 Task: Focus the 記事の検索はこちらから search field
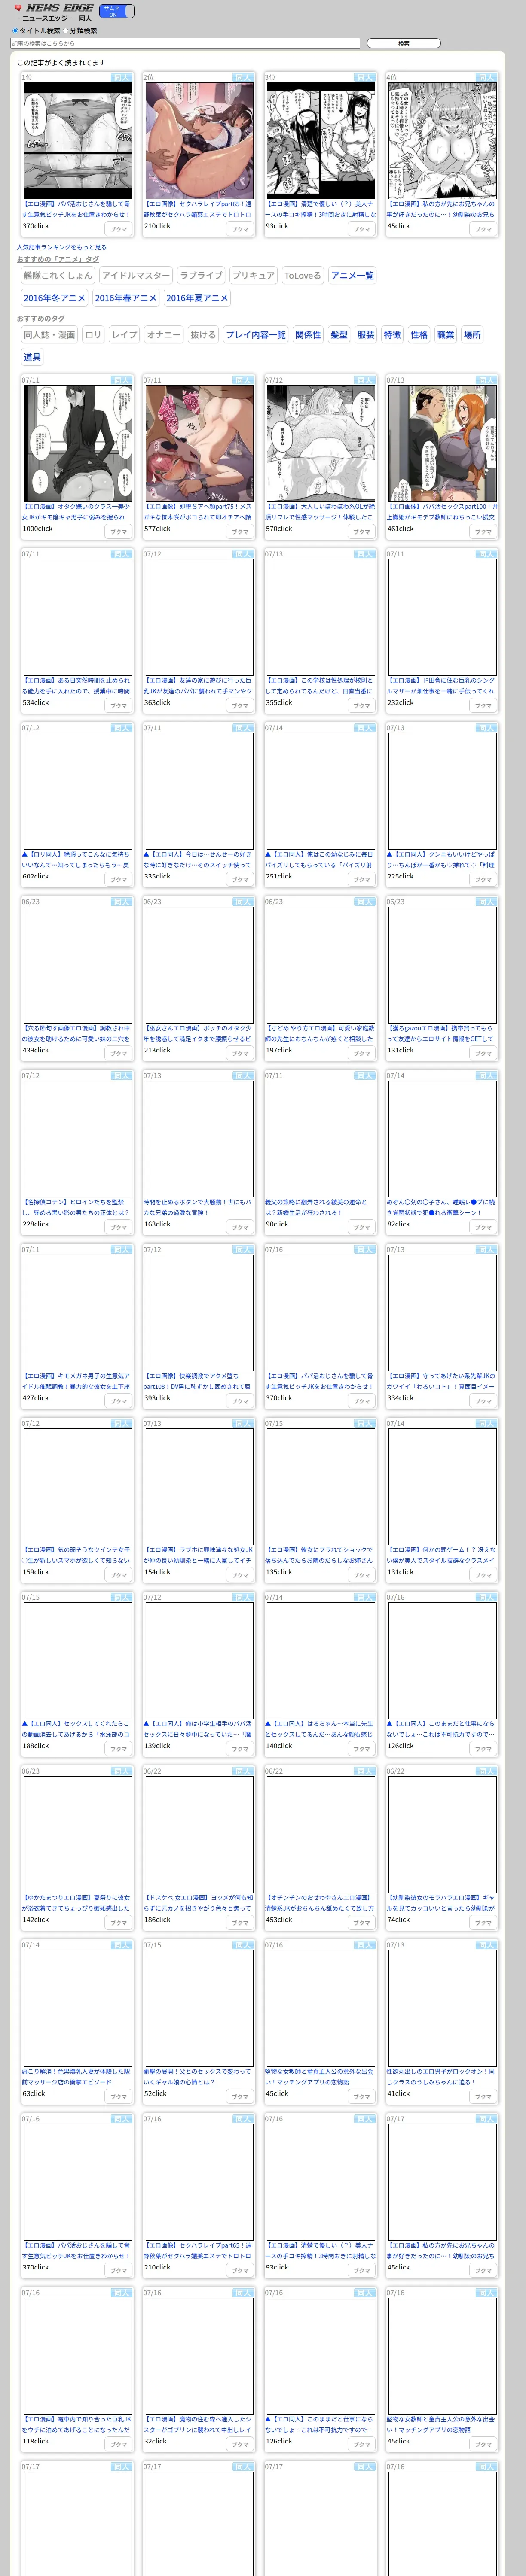pos(185,43)
